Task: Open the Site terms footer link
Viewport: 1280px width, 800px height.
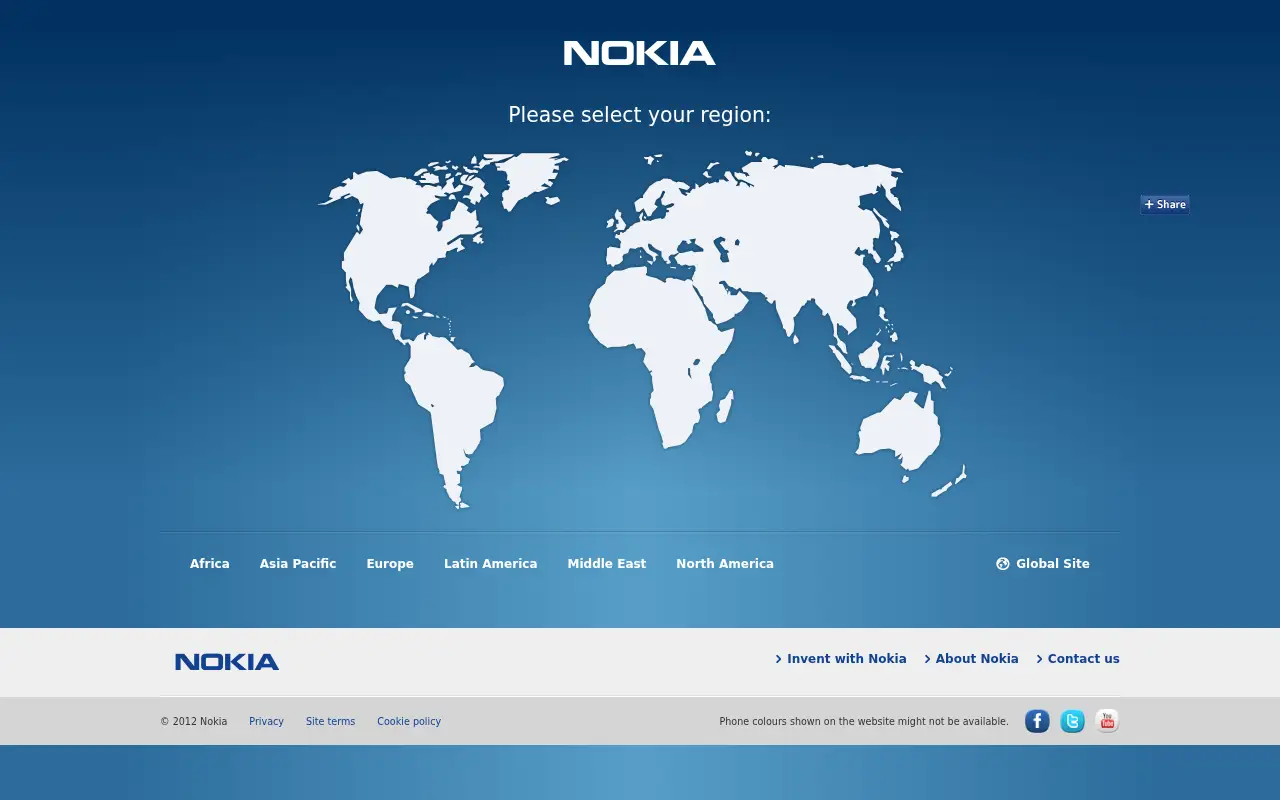Action: click(331, 721)
